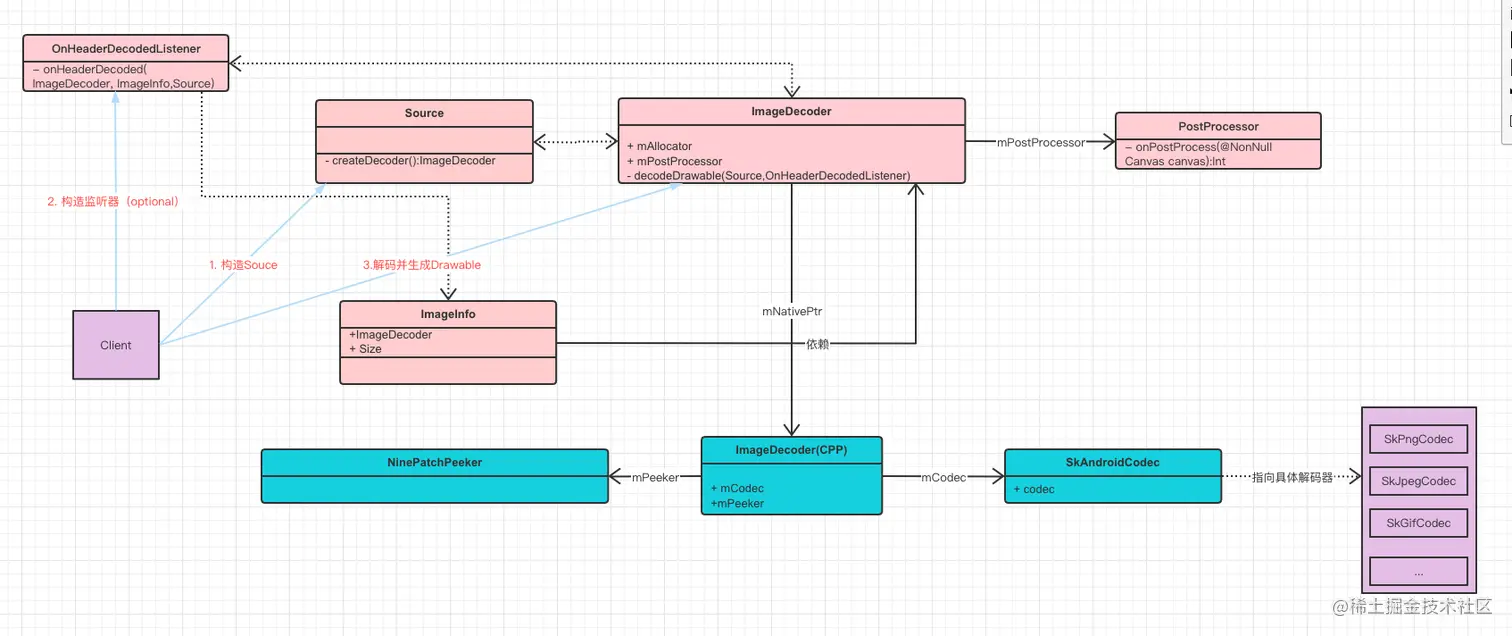Image resolution: width=1512 pixels, height=636 pixels.
Task: Select the red note '3.解码并生成Drawable'
Action: point(421,264)
